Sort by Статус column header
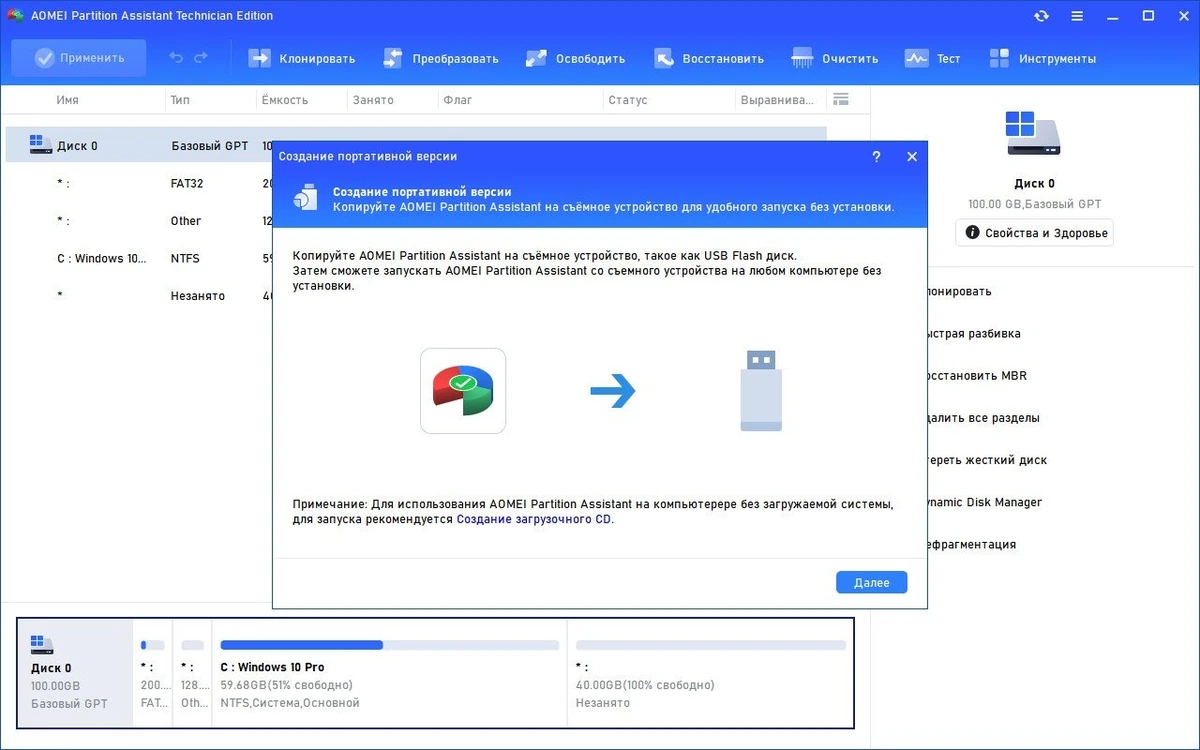The image size is (1200, 750). tap(627, 100)
